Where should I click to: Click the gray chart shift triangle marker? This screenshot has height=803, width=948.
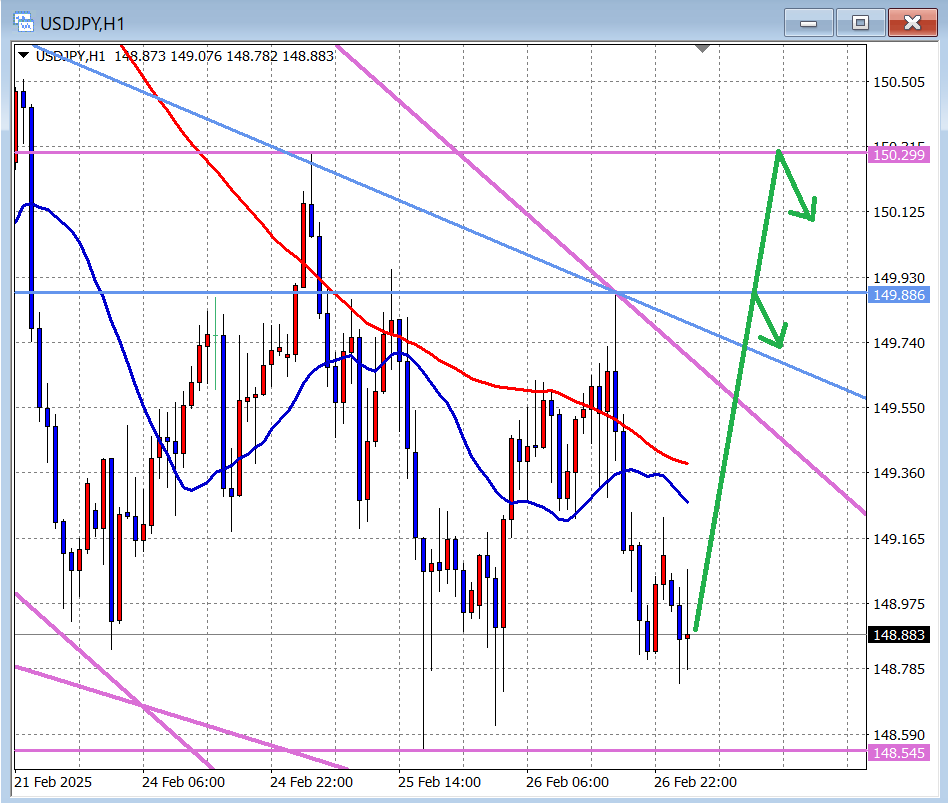click(704, 48)
